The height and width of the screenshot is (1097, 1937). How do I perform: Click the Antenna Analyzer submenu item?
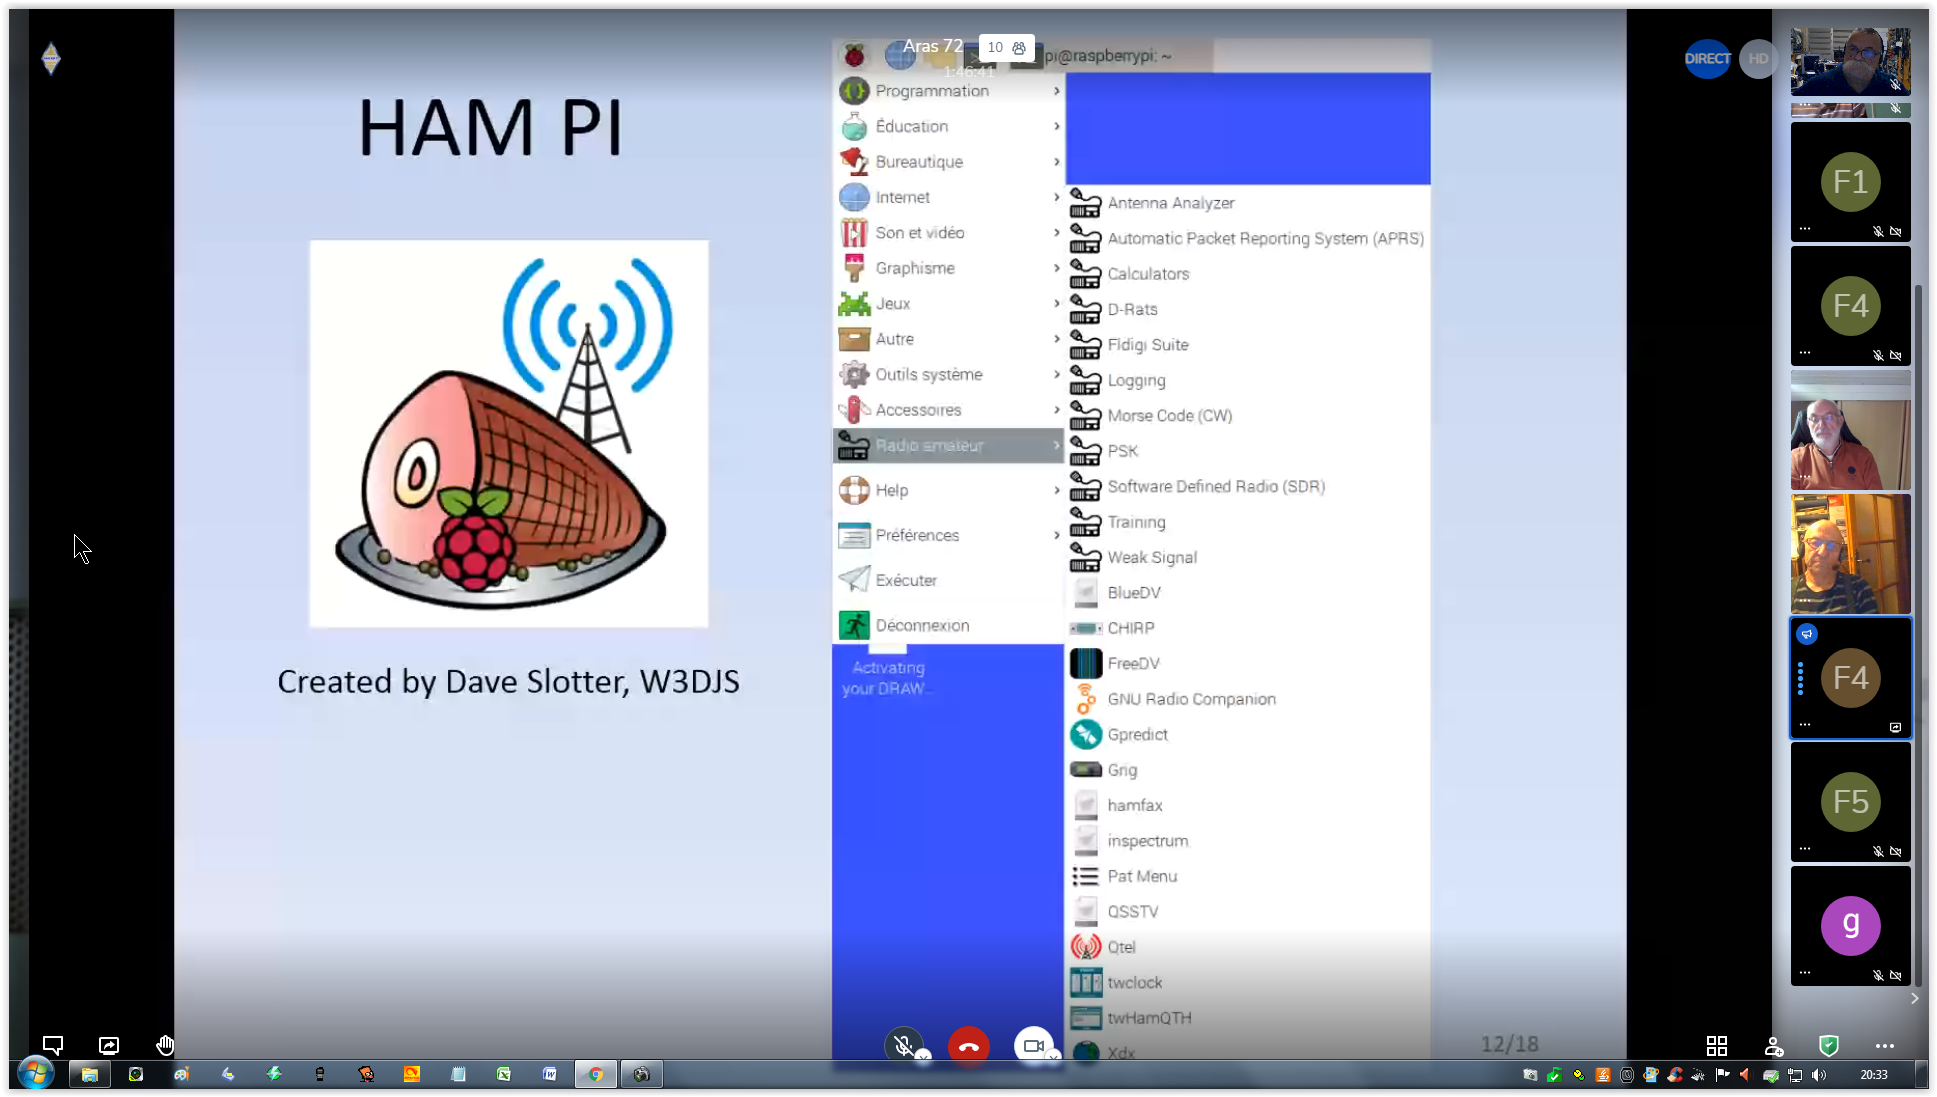1248,203
